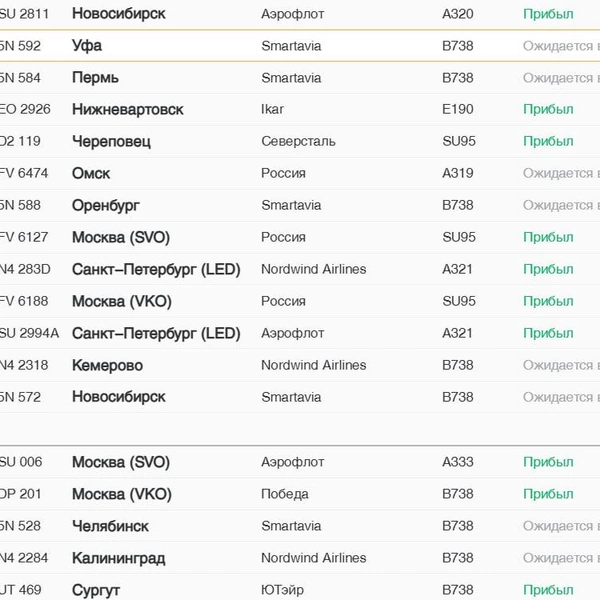Select the Победа airline name
The image size is (600, 600).
pos(284,494)
